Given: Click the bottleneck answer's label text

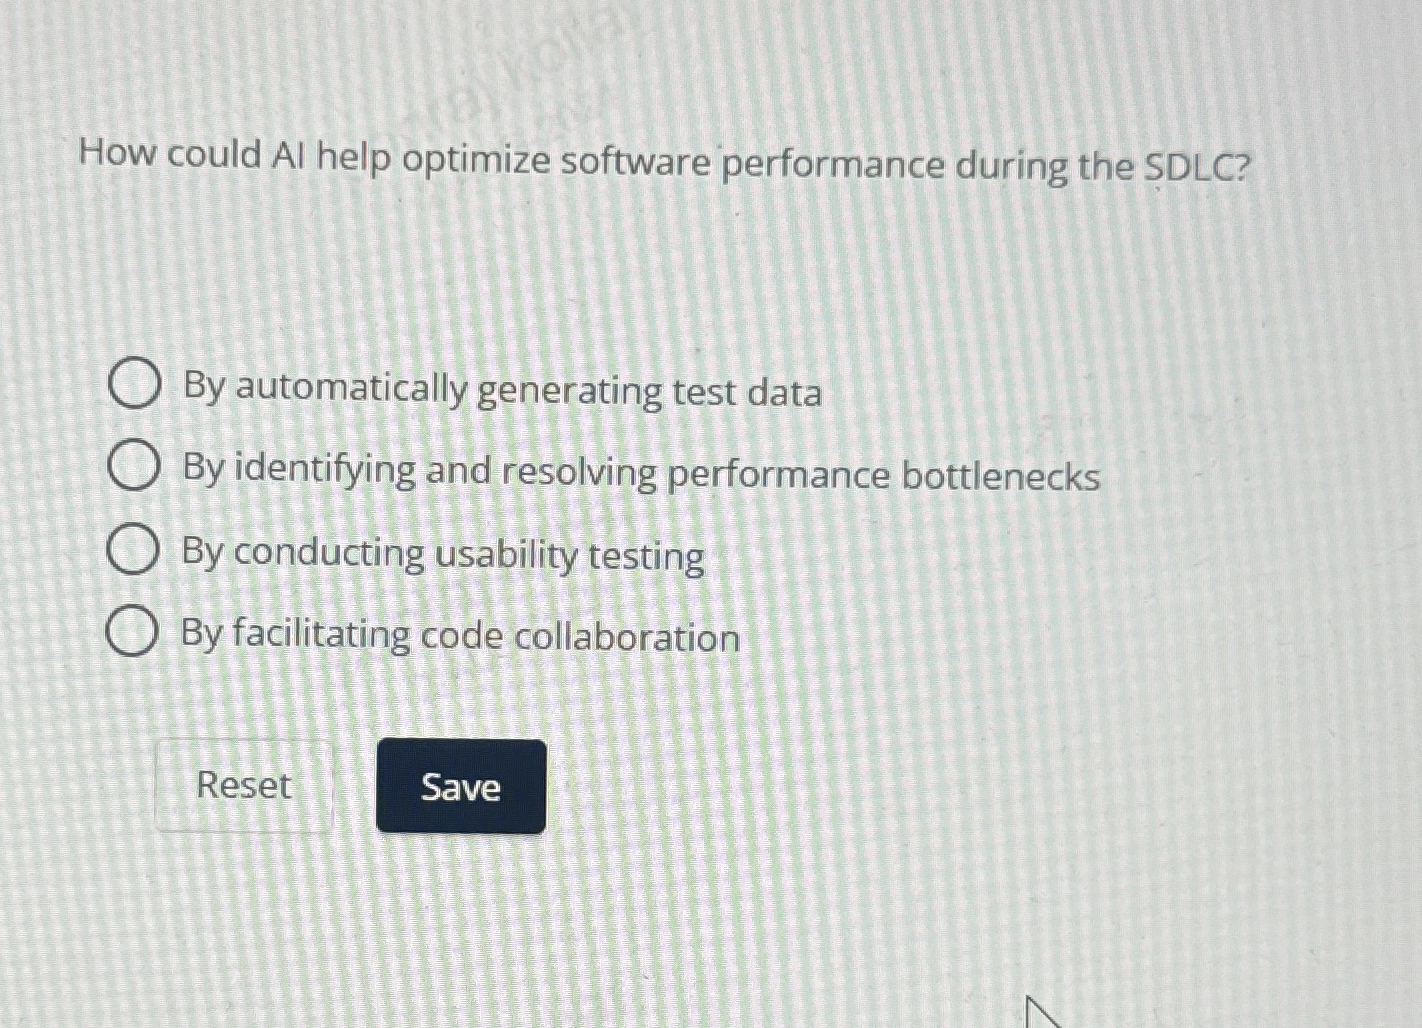Looking at the screenshot, I should pos(640,475).
